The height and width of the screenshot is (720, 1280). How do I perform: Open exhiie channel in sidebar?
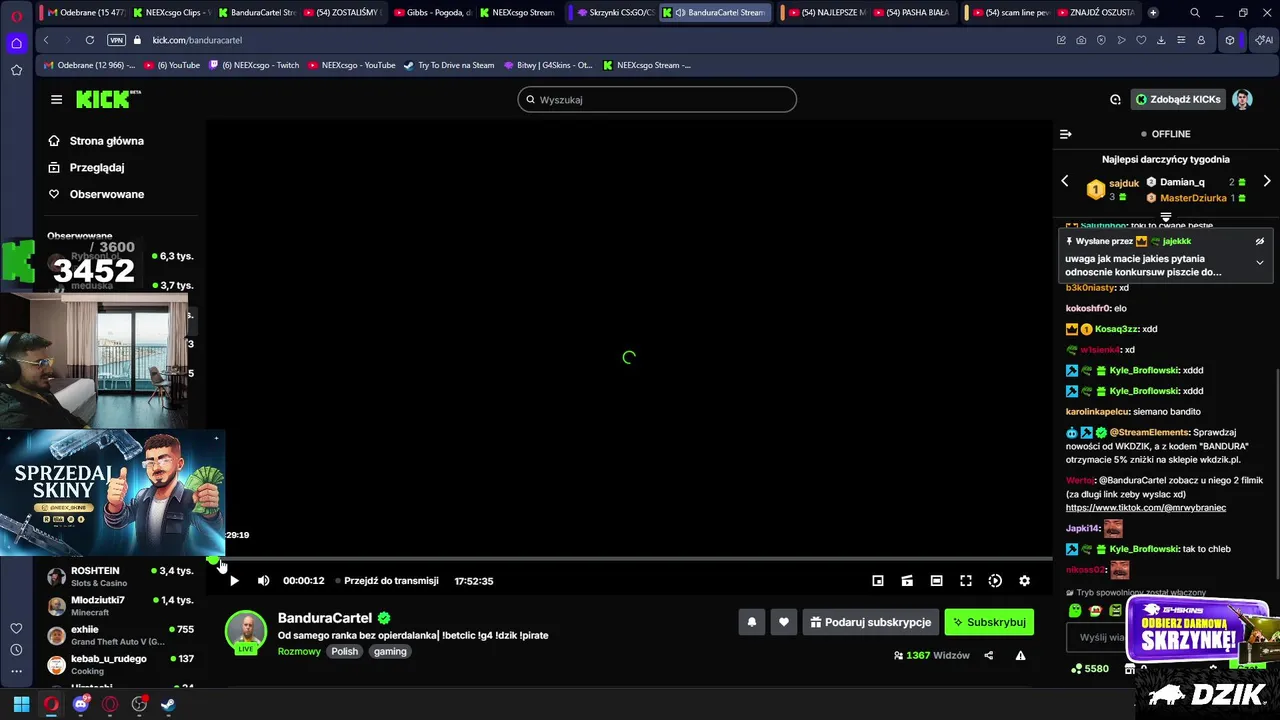[x=120, y=635]
